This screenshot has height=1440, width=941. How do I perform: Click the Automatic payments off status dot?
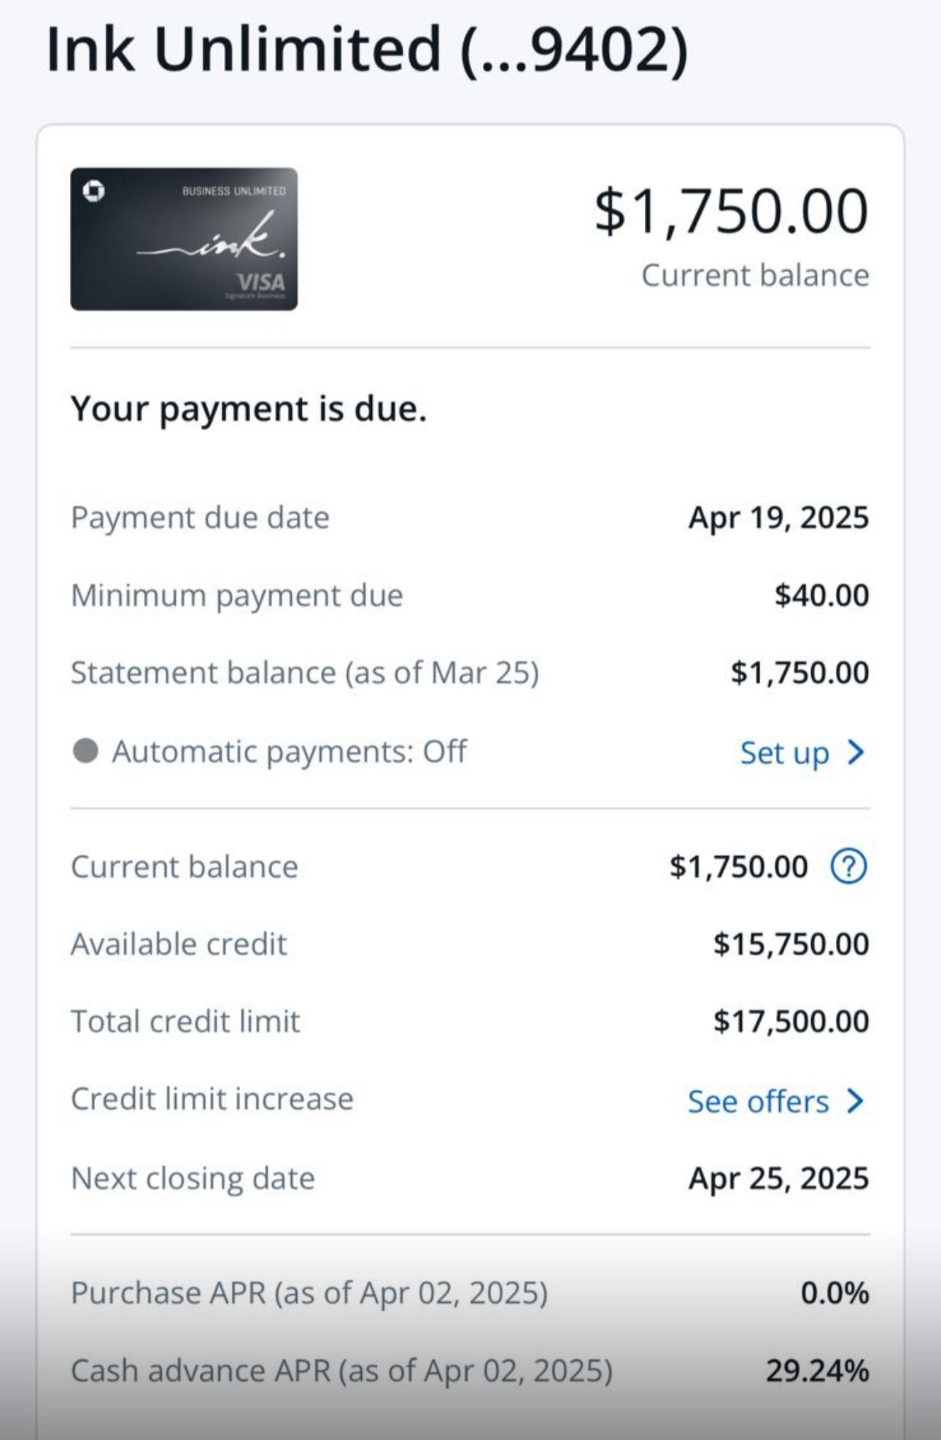(86, 751)
